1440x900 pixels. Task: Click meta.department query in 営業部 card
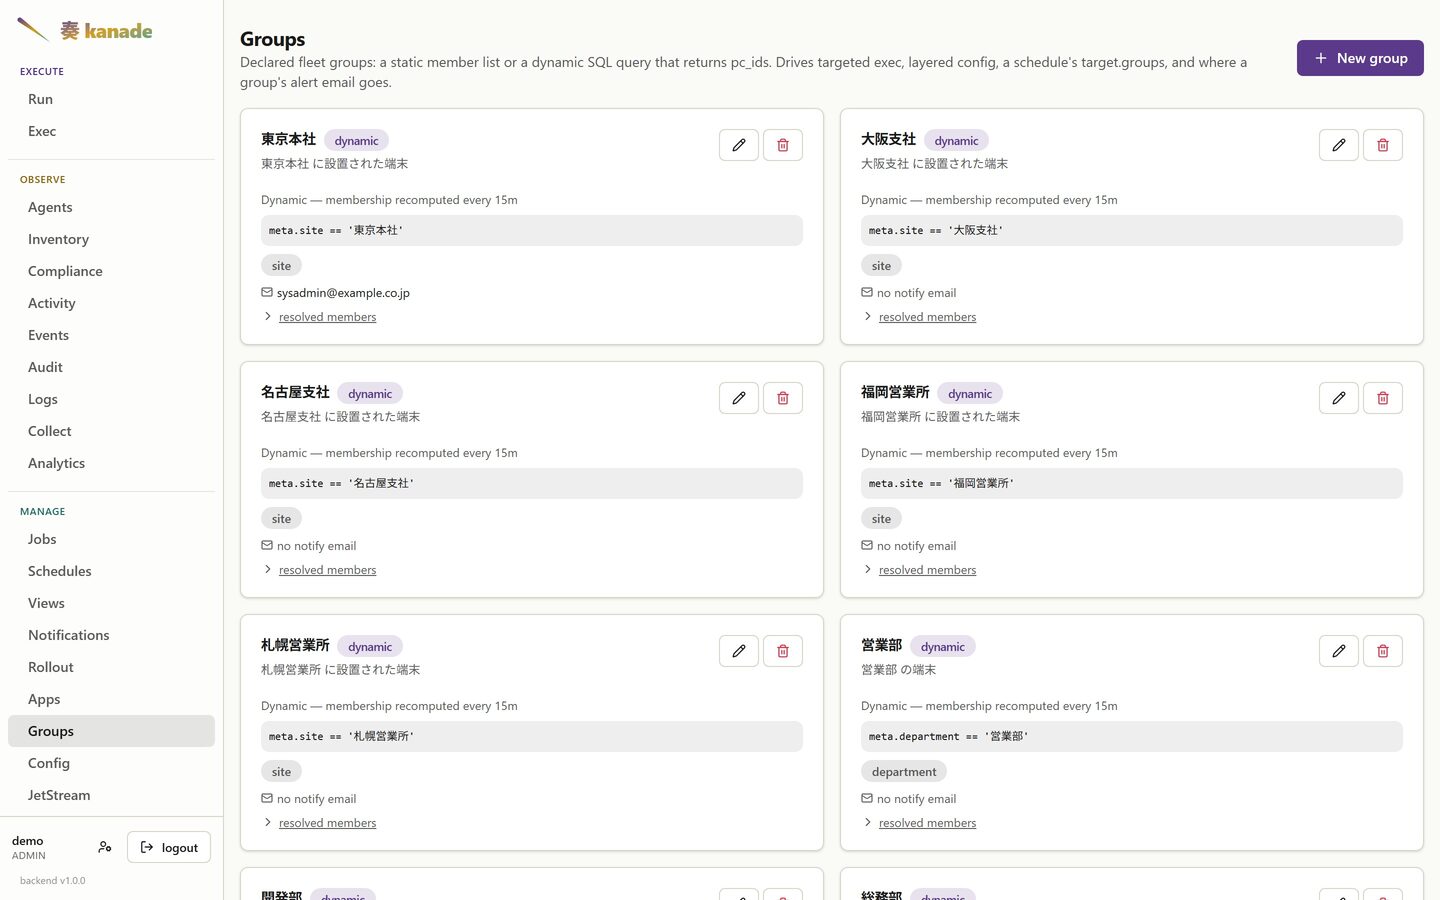(1132, 736)
